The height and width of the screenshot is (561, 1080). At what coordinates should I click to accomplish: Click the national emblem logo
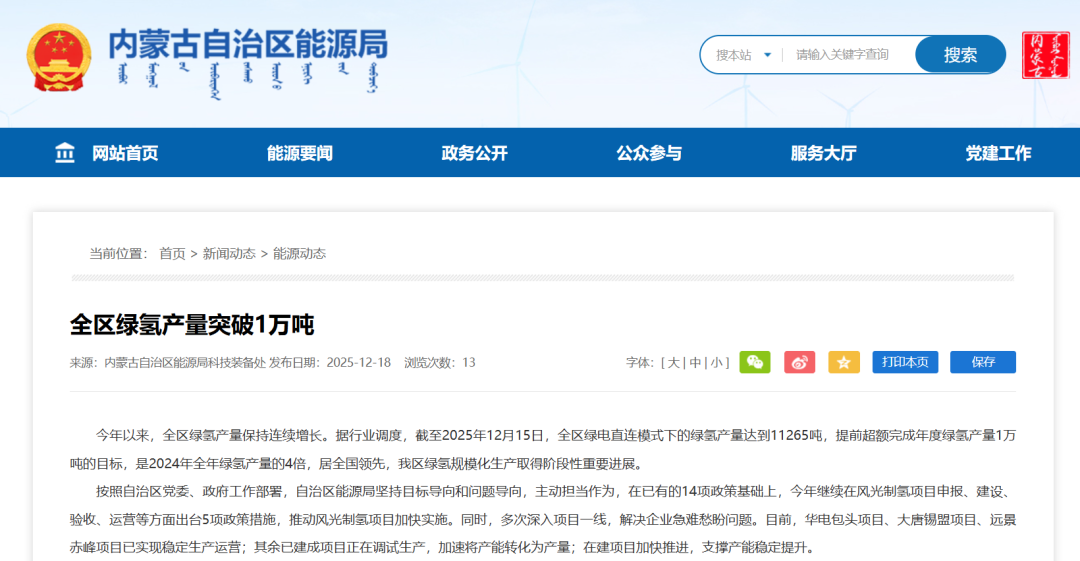[x=59, y=58]
